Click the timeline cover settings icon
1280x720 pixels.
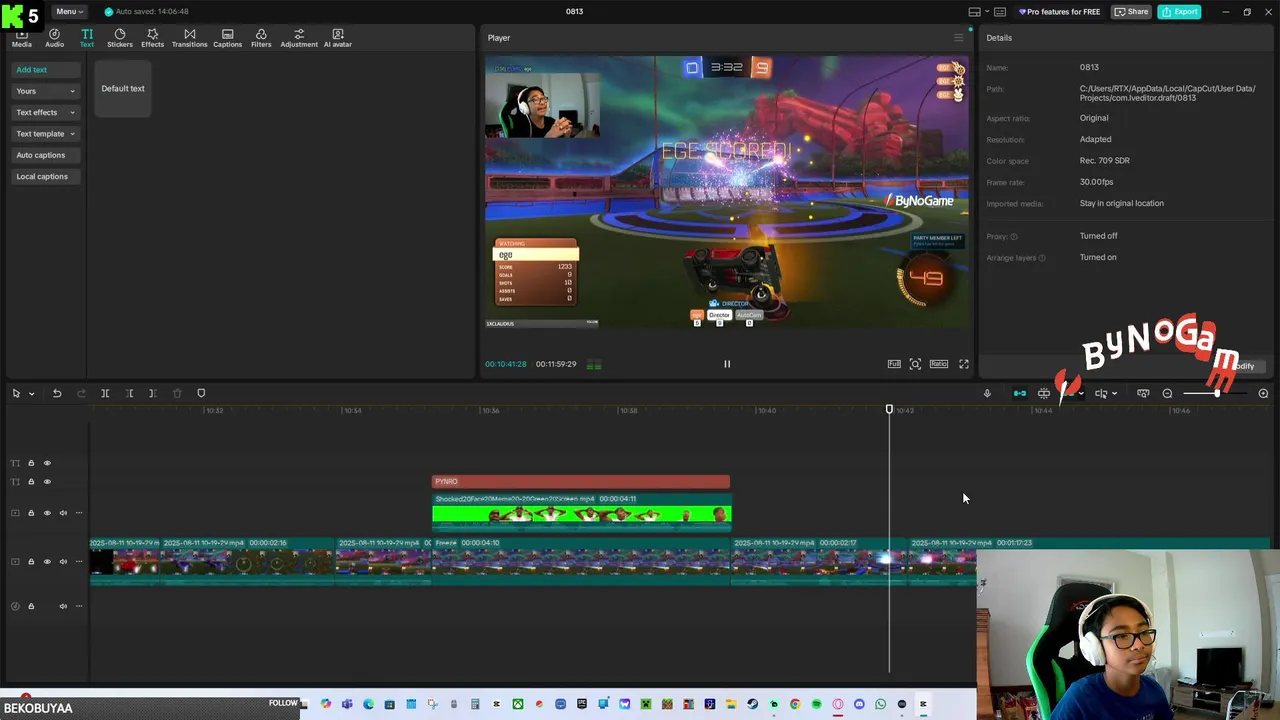point(1143,393)
